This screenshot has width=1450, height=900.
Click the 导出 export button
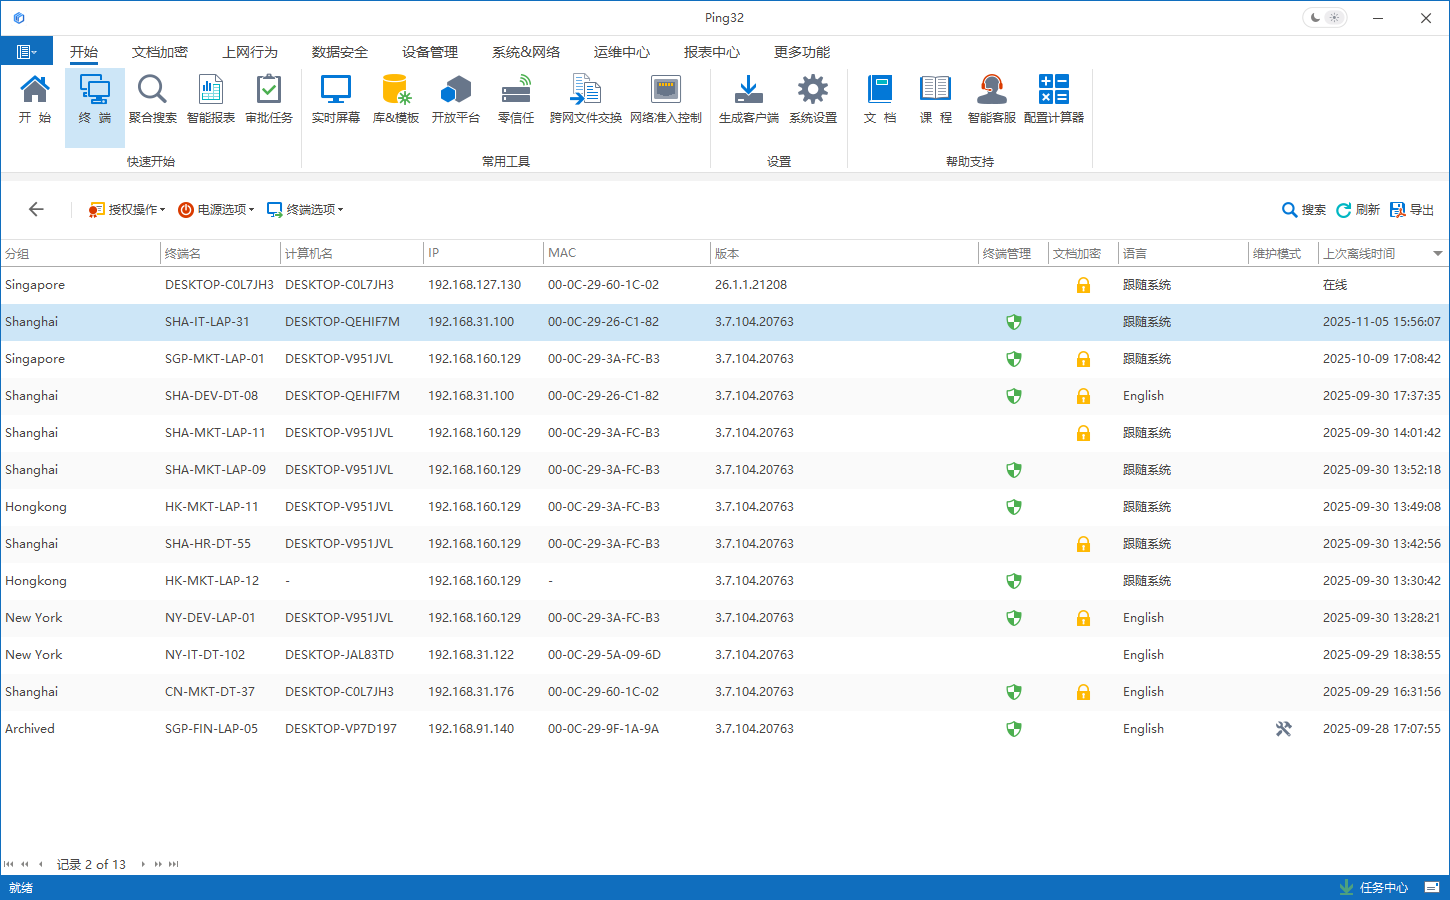1412,210
